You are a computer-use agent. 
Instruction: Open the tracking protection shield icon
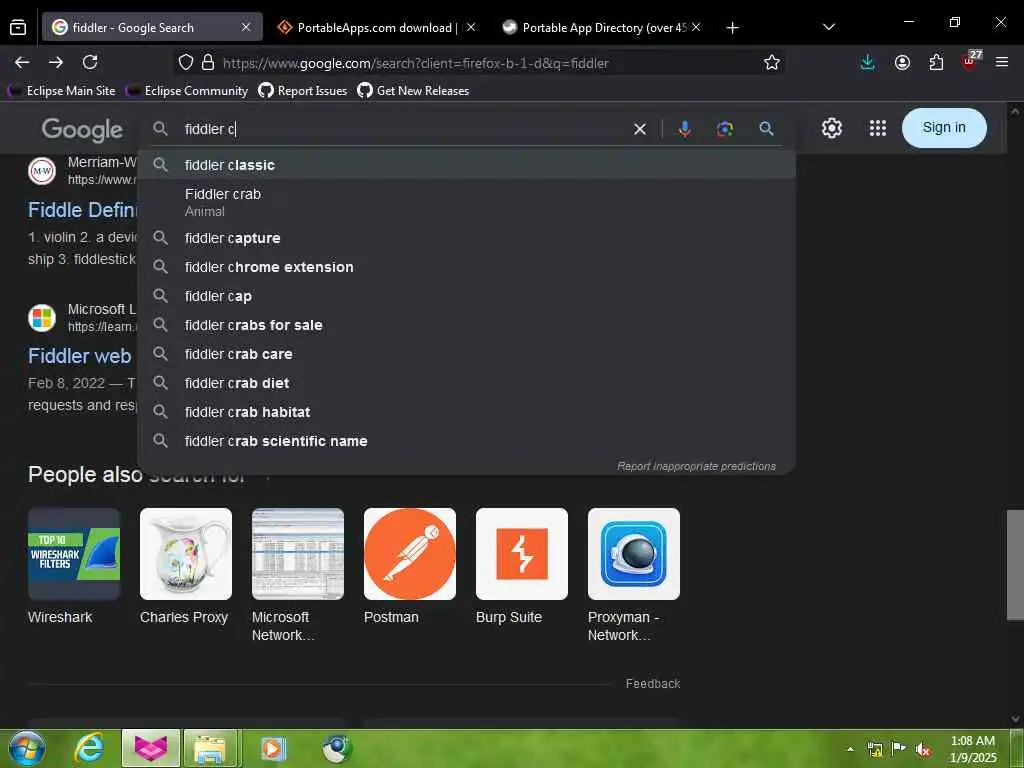pos(186,63)
